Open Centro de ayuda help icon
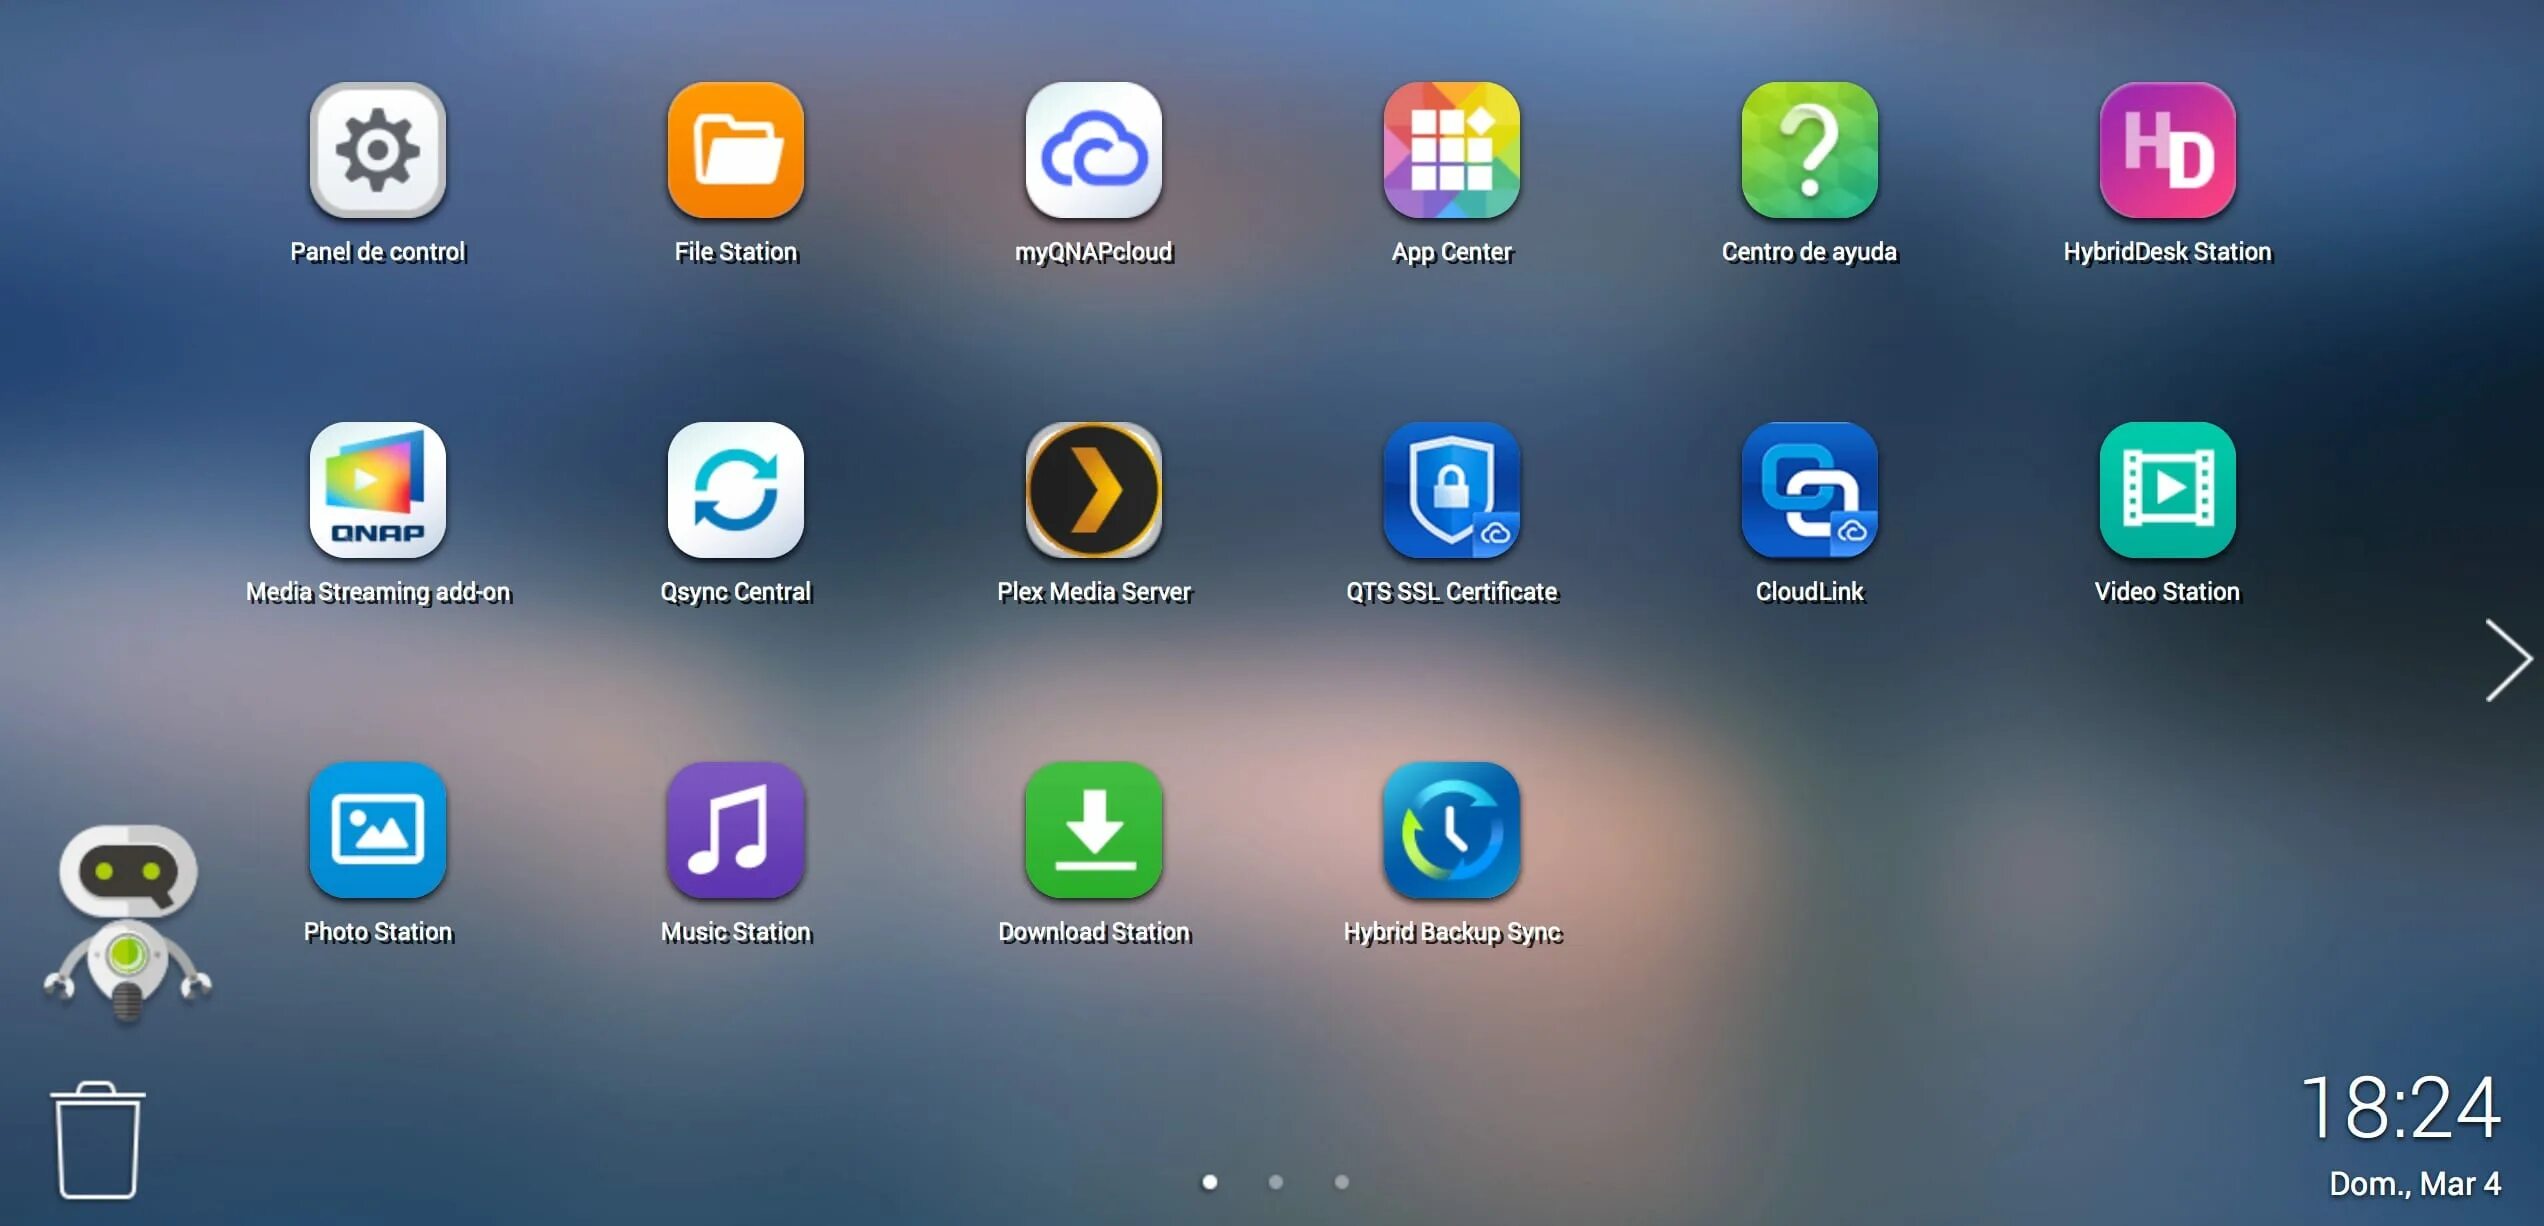The image size is (2544, 1226). click(1809, 150)
